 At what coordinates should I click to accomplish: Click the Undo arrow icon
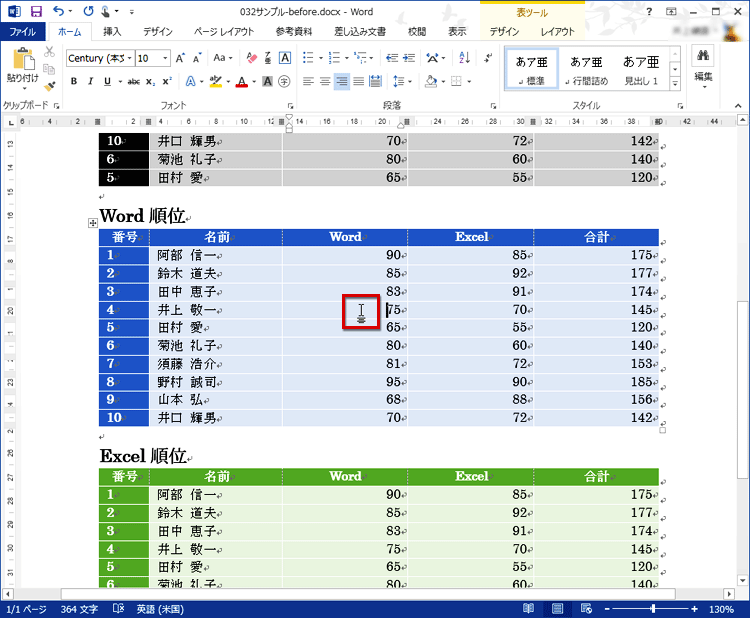click(x=58, y=11)
